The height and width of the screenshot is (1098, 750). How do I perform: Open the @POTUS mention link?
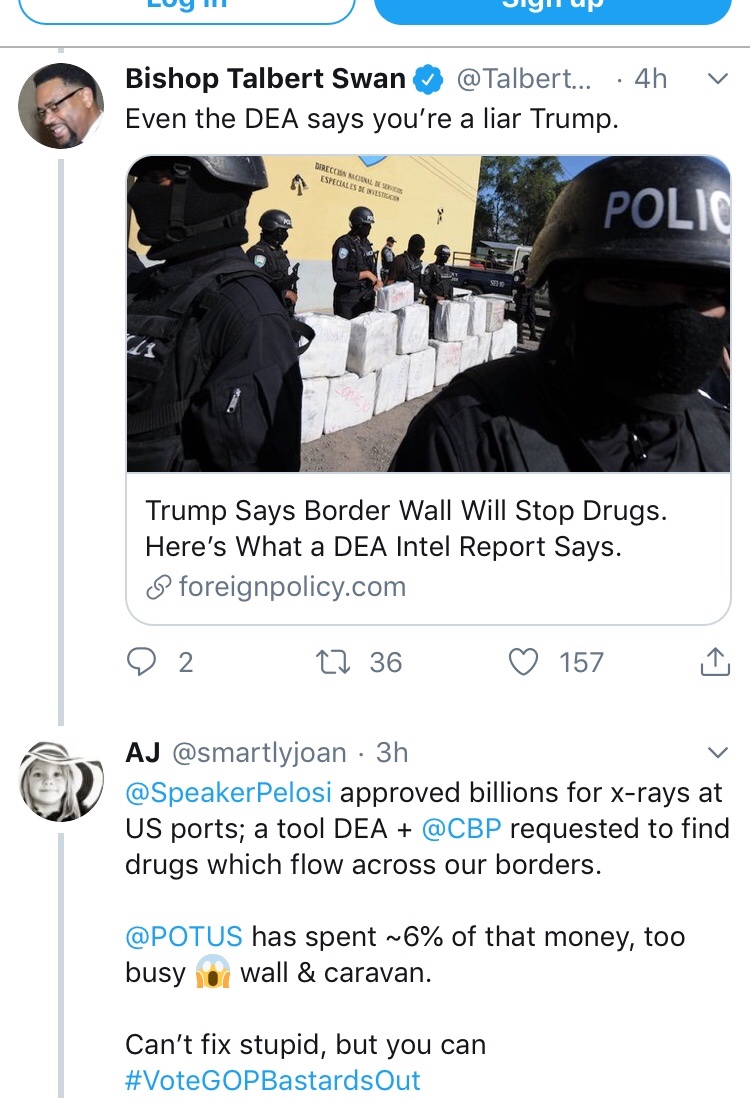(184, 937)
